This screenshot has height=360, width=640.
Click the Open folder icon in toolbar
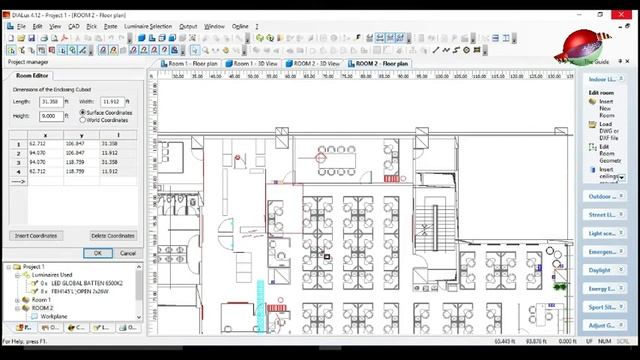21,38
